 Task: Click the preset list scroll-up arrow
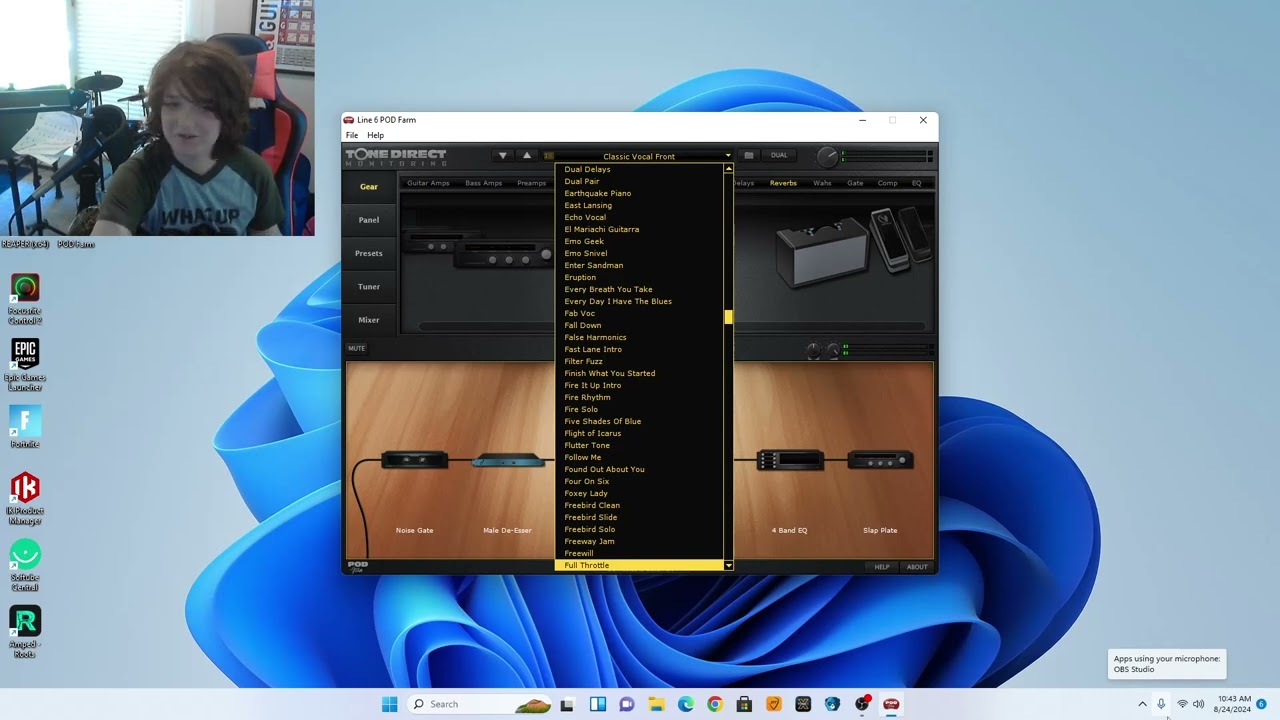(x=729, y=169)
